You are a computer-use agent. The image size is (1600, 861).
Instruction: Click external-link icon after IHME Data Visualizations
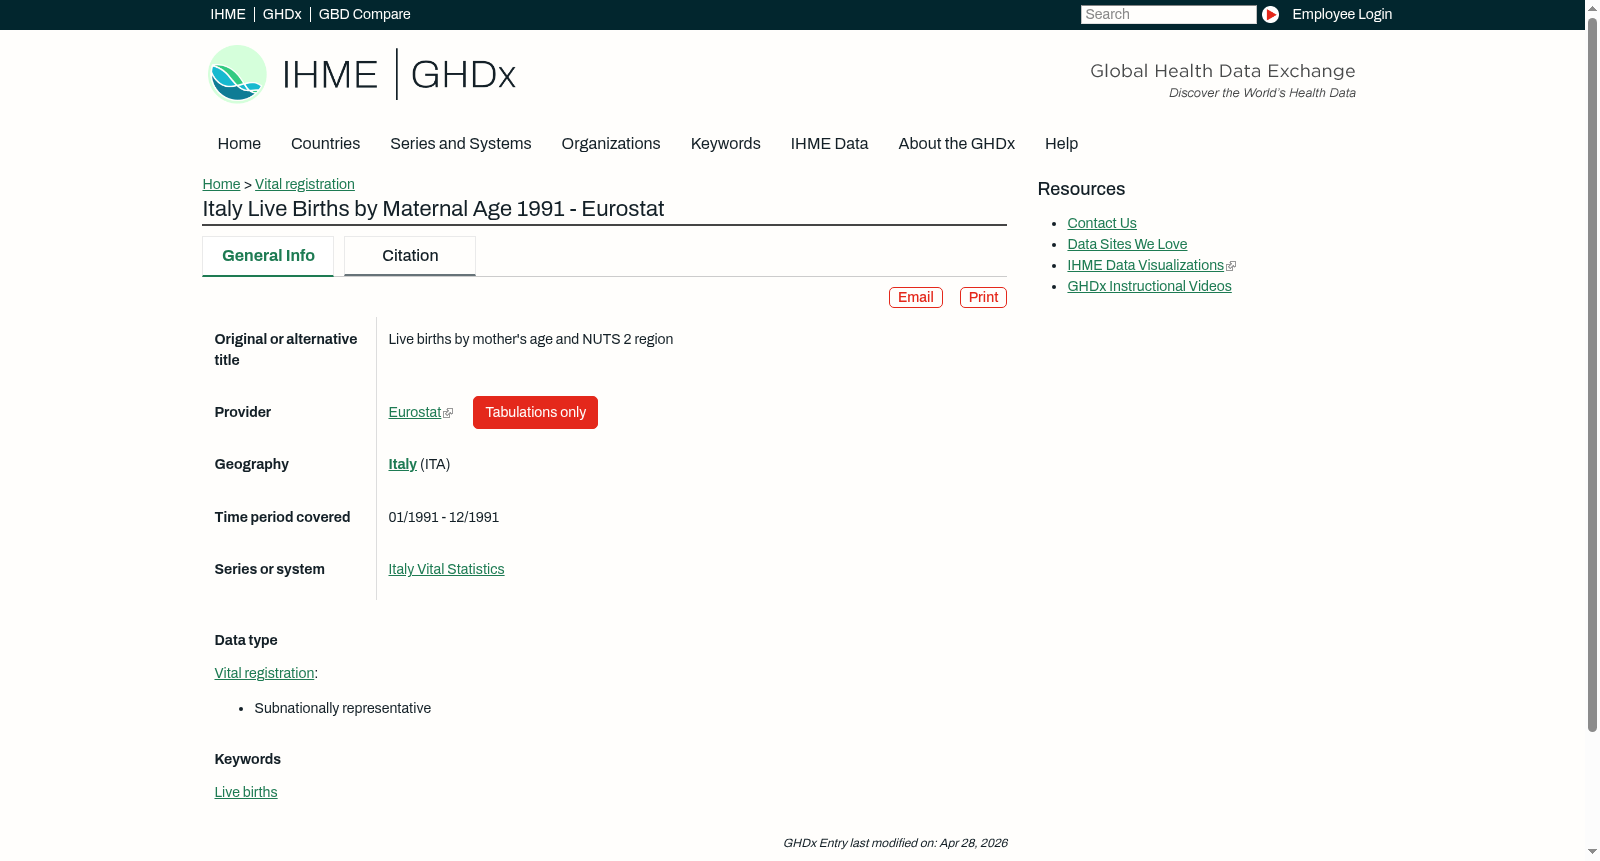click(x=1231, y=266)
